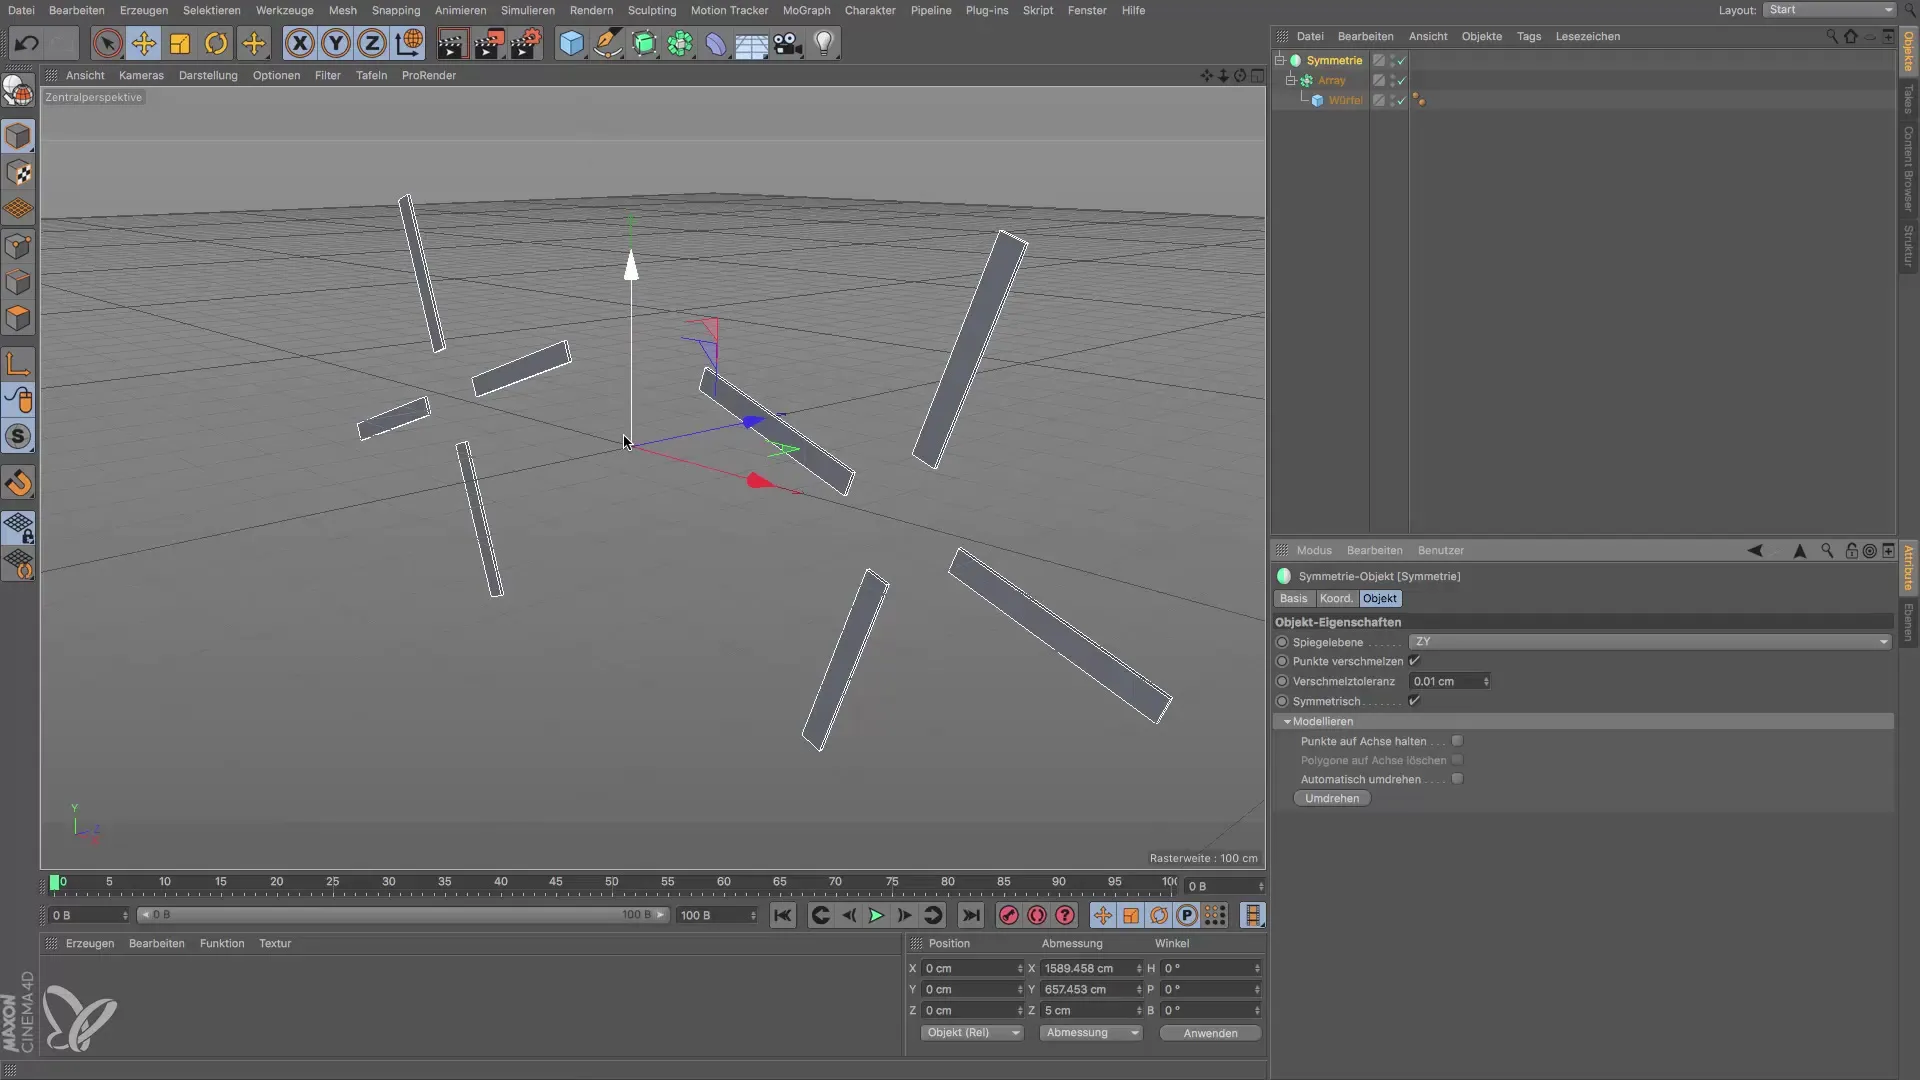Click the Umdrehen button
The width and height of the screenshot is (1920, 1080).
coord(1332,798)
